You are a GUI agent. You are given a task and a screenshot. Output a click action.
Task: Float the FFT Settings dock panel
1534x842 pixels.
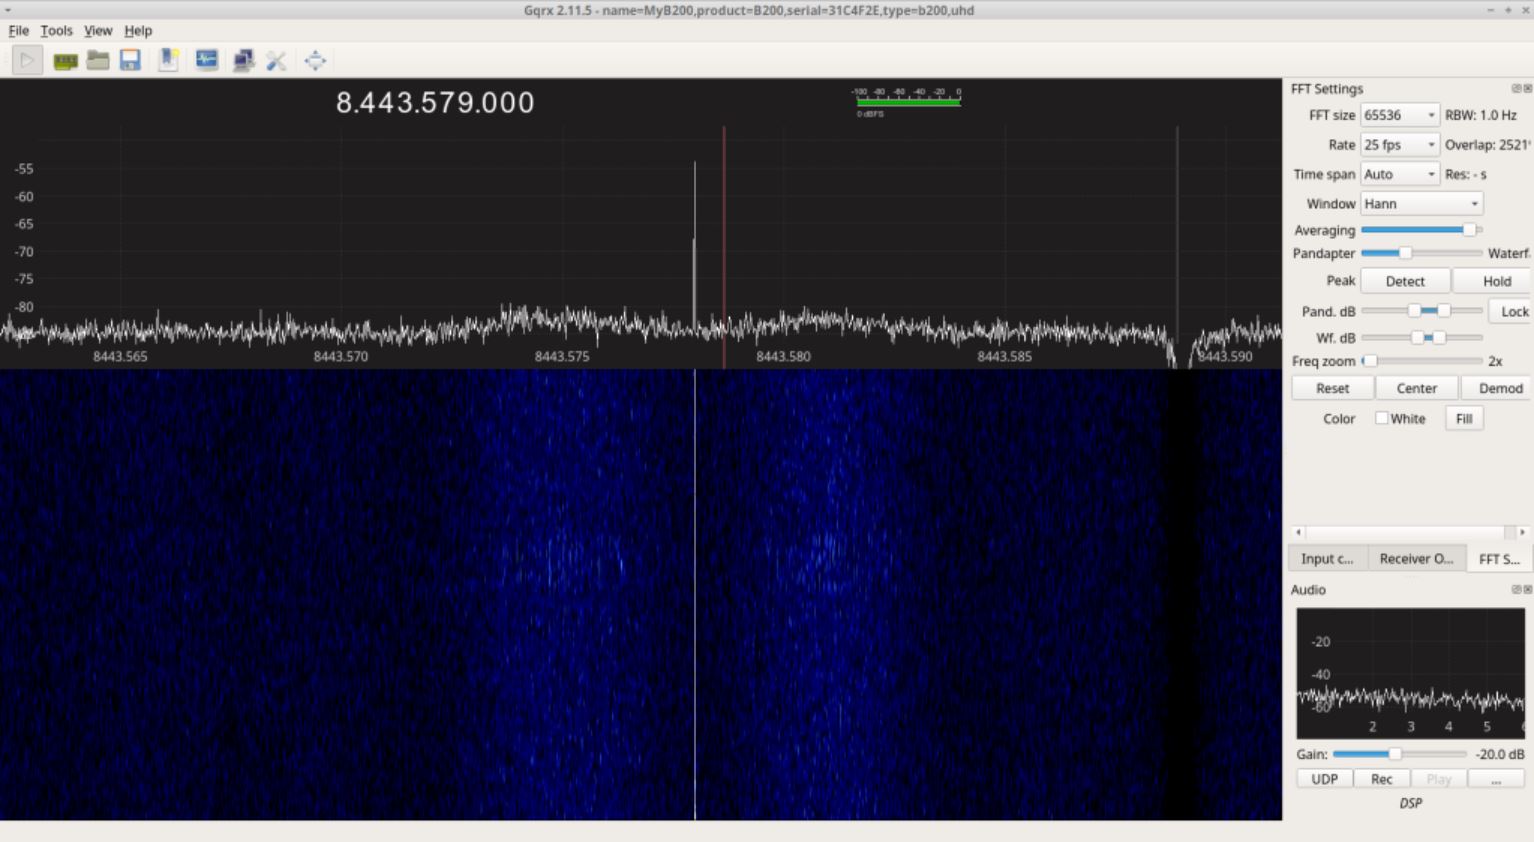1516,89
